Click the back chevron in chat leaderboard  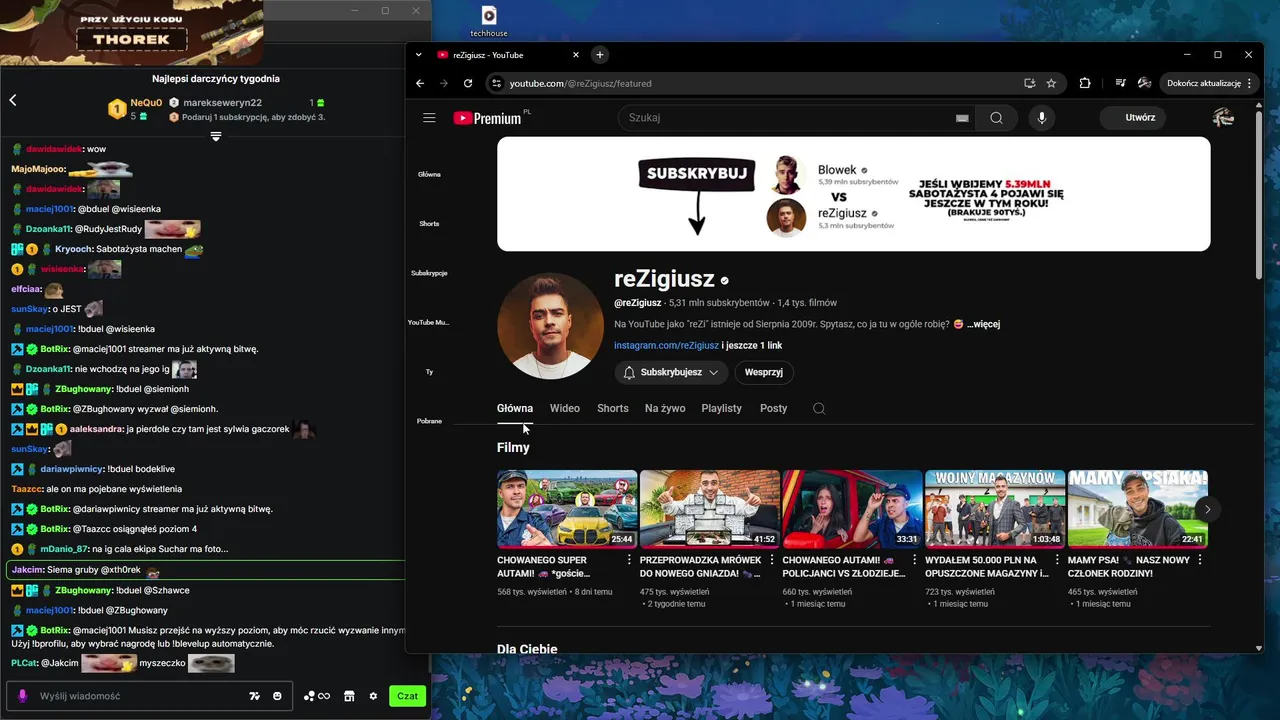[x=13, y=100]
